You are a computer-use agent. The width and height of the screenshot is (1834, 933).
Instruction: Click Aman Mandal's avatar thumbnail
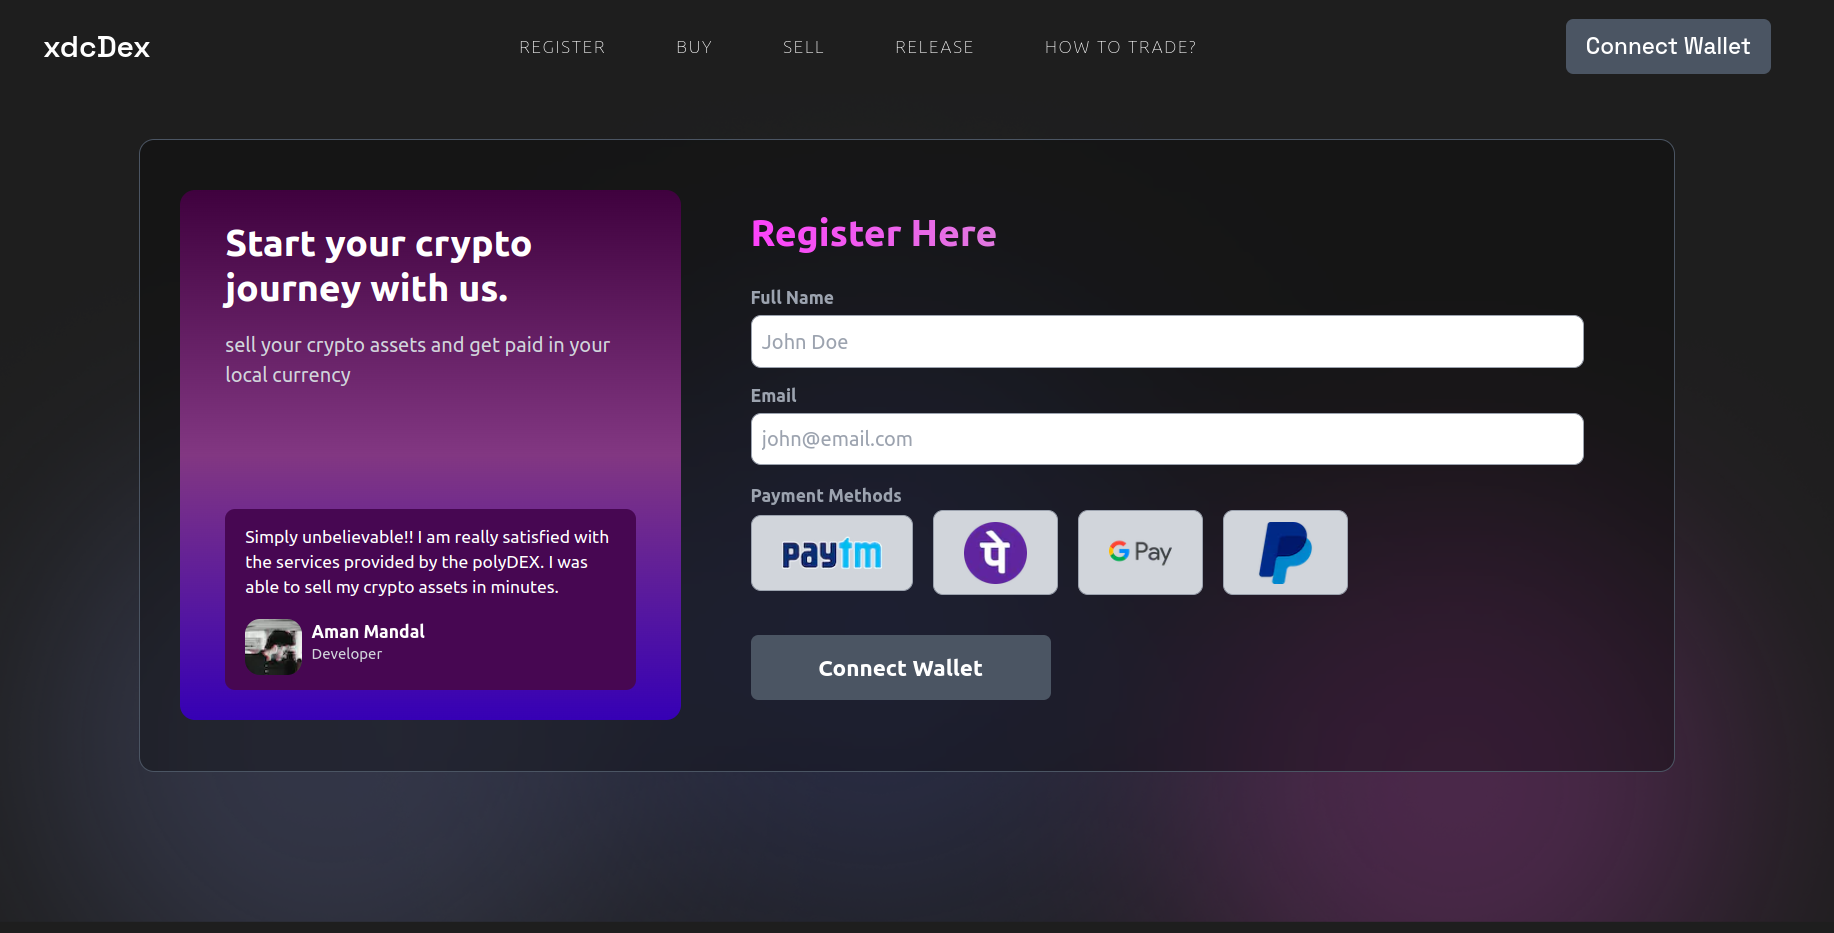[273, 647]
